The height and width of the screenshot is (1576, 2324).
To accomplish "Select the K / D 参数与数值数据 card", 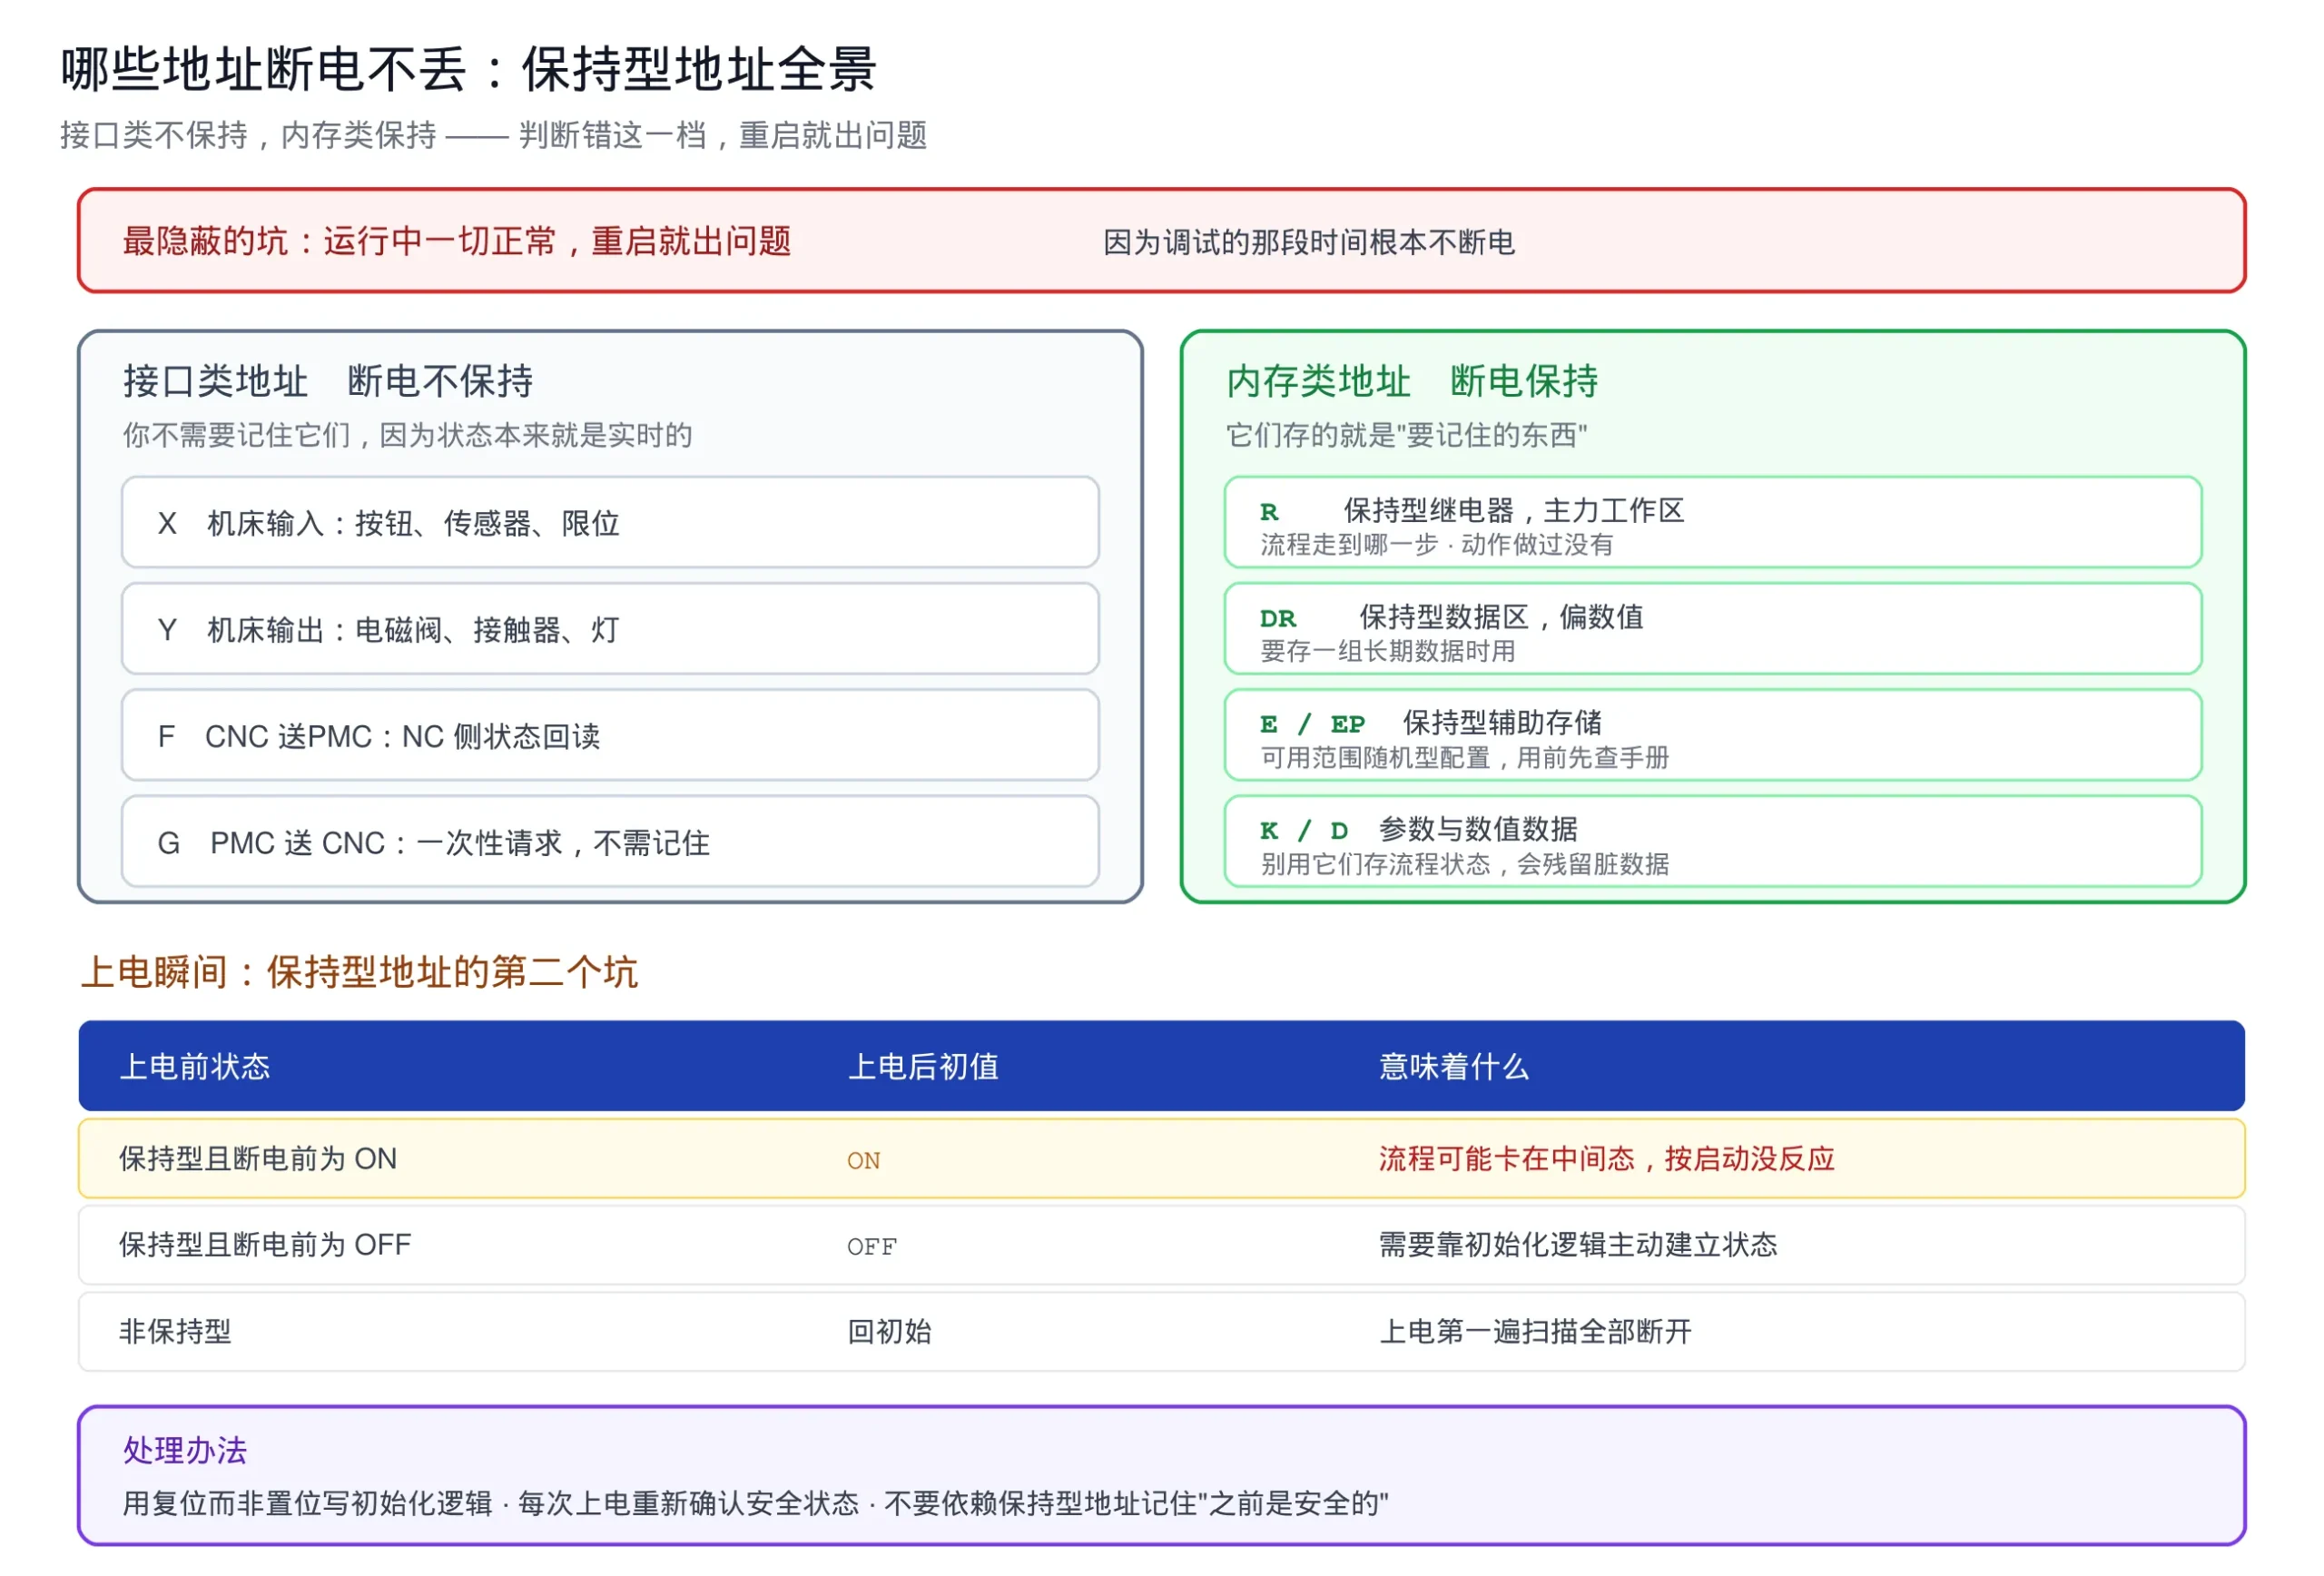I will [1713, 842].
